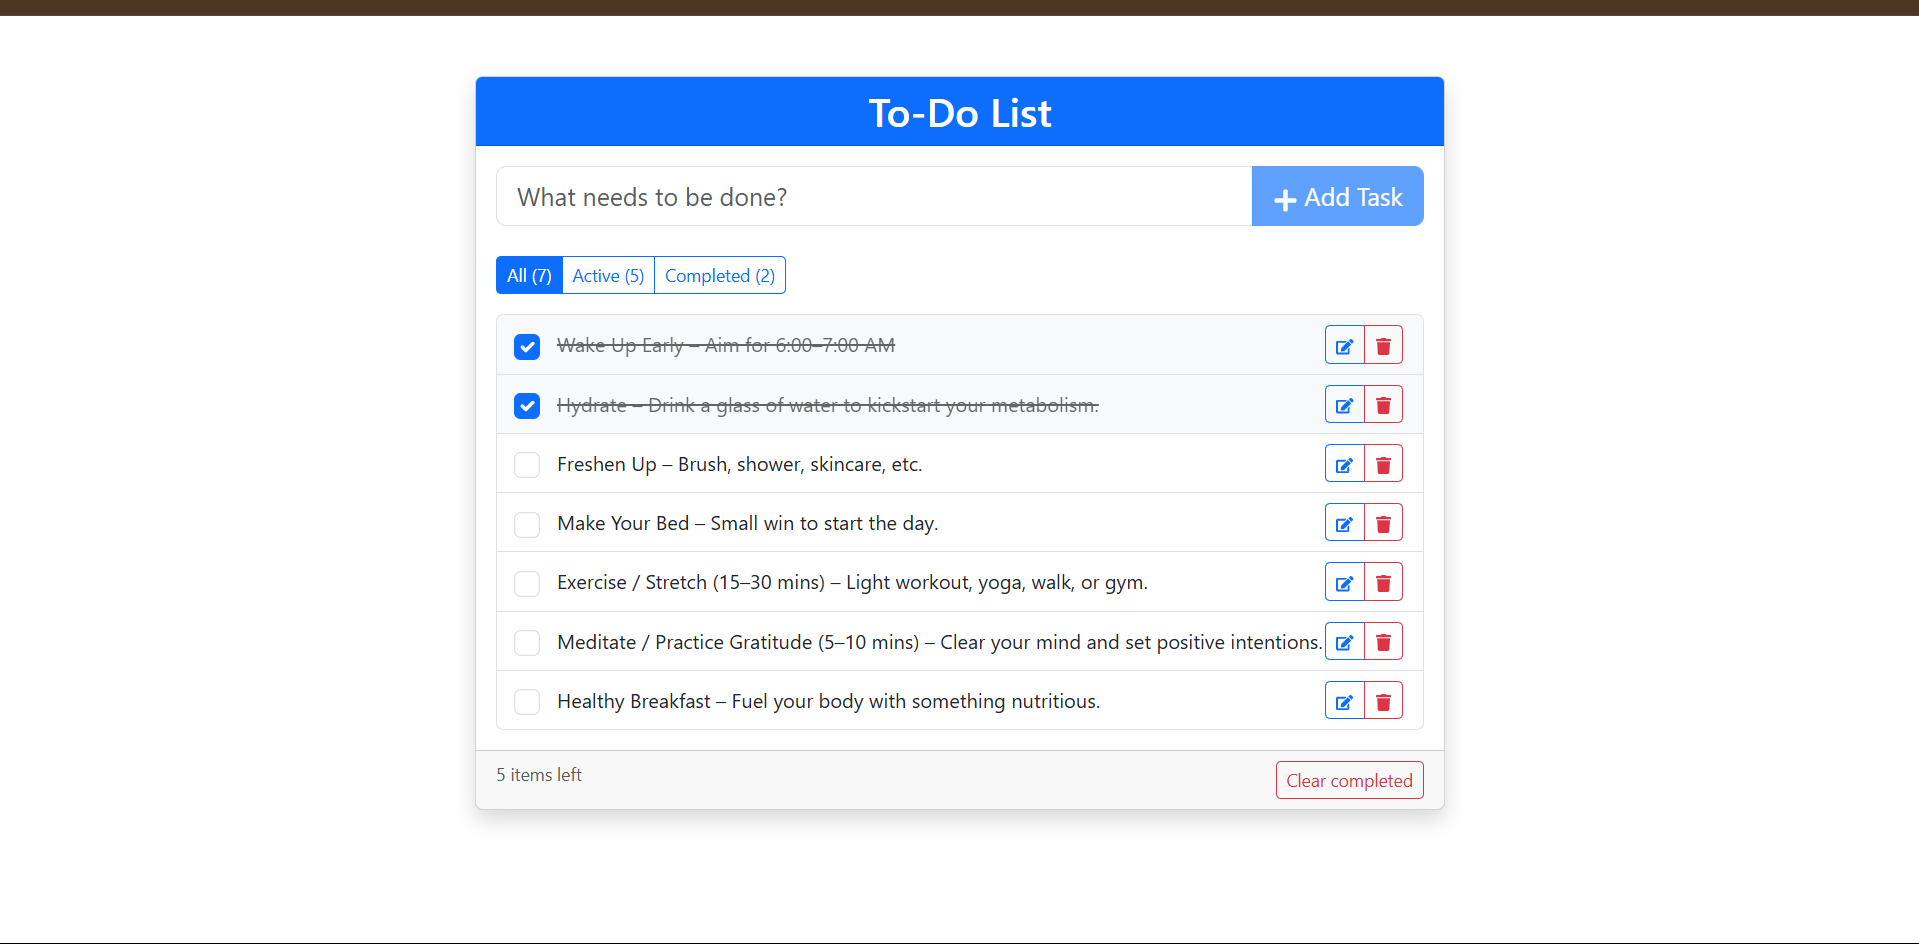Image resolution: width=1919 pixels, height=944 pixels.
Task: Select the All filter tab
Action: click(529, 275)
